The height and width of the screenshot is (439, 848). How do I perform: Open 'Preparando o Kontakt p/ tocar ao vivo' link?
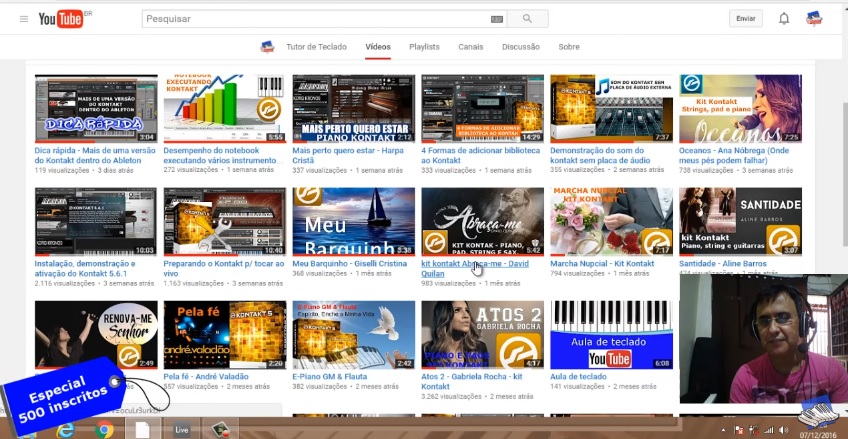pyautogui.click(x=223, y=269)
